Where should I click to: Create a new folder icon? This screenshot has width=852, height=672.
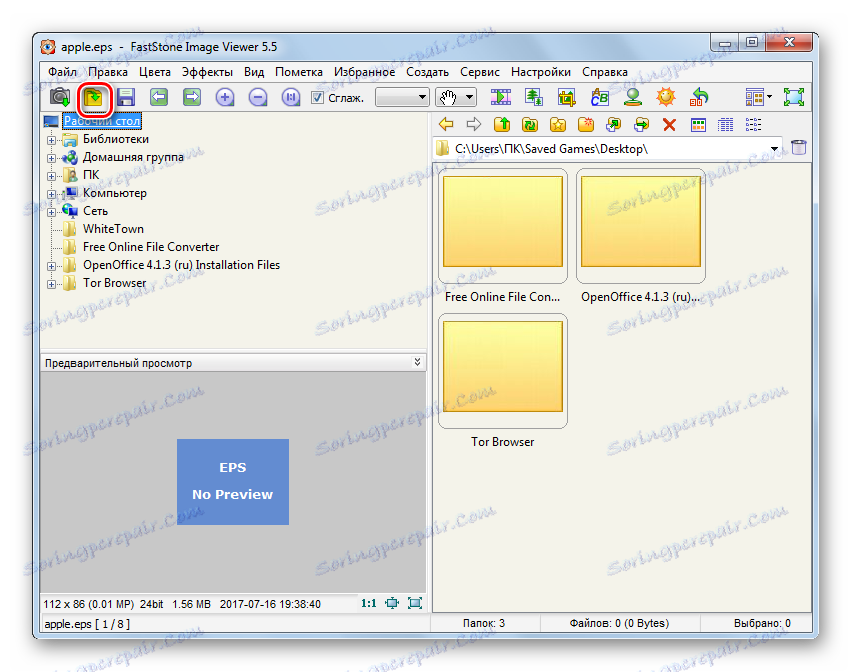[586, 125]
